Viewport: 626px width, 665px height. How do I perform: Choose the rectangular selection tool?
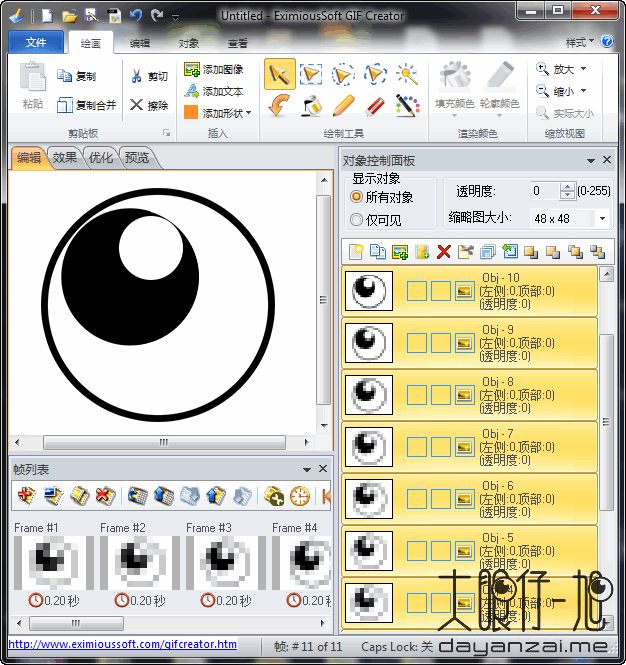pyautogui.click(x=310, y=74)
